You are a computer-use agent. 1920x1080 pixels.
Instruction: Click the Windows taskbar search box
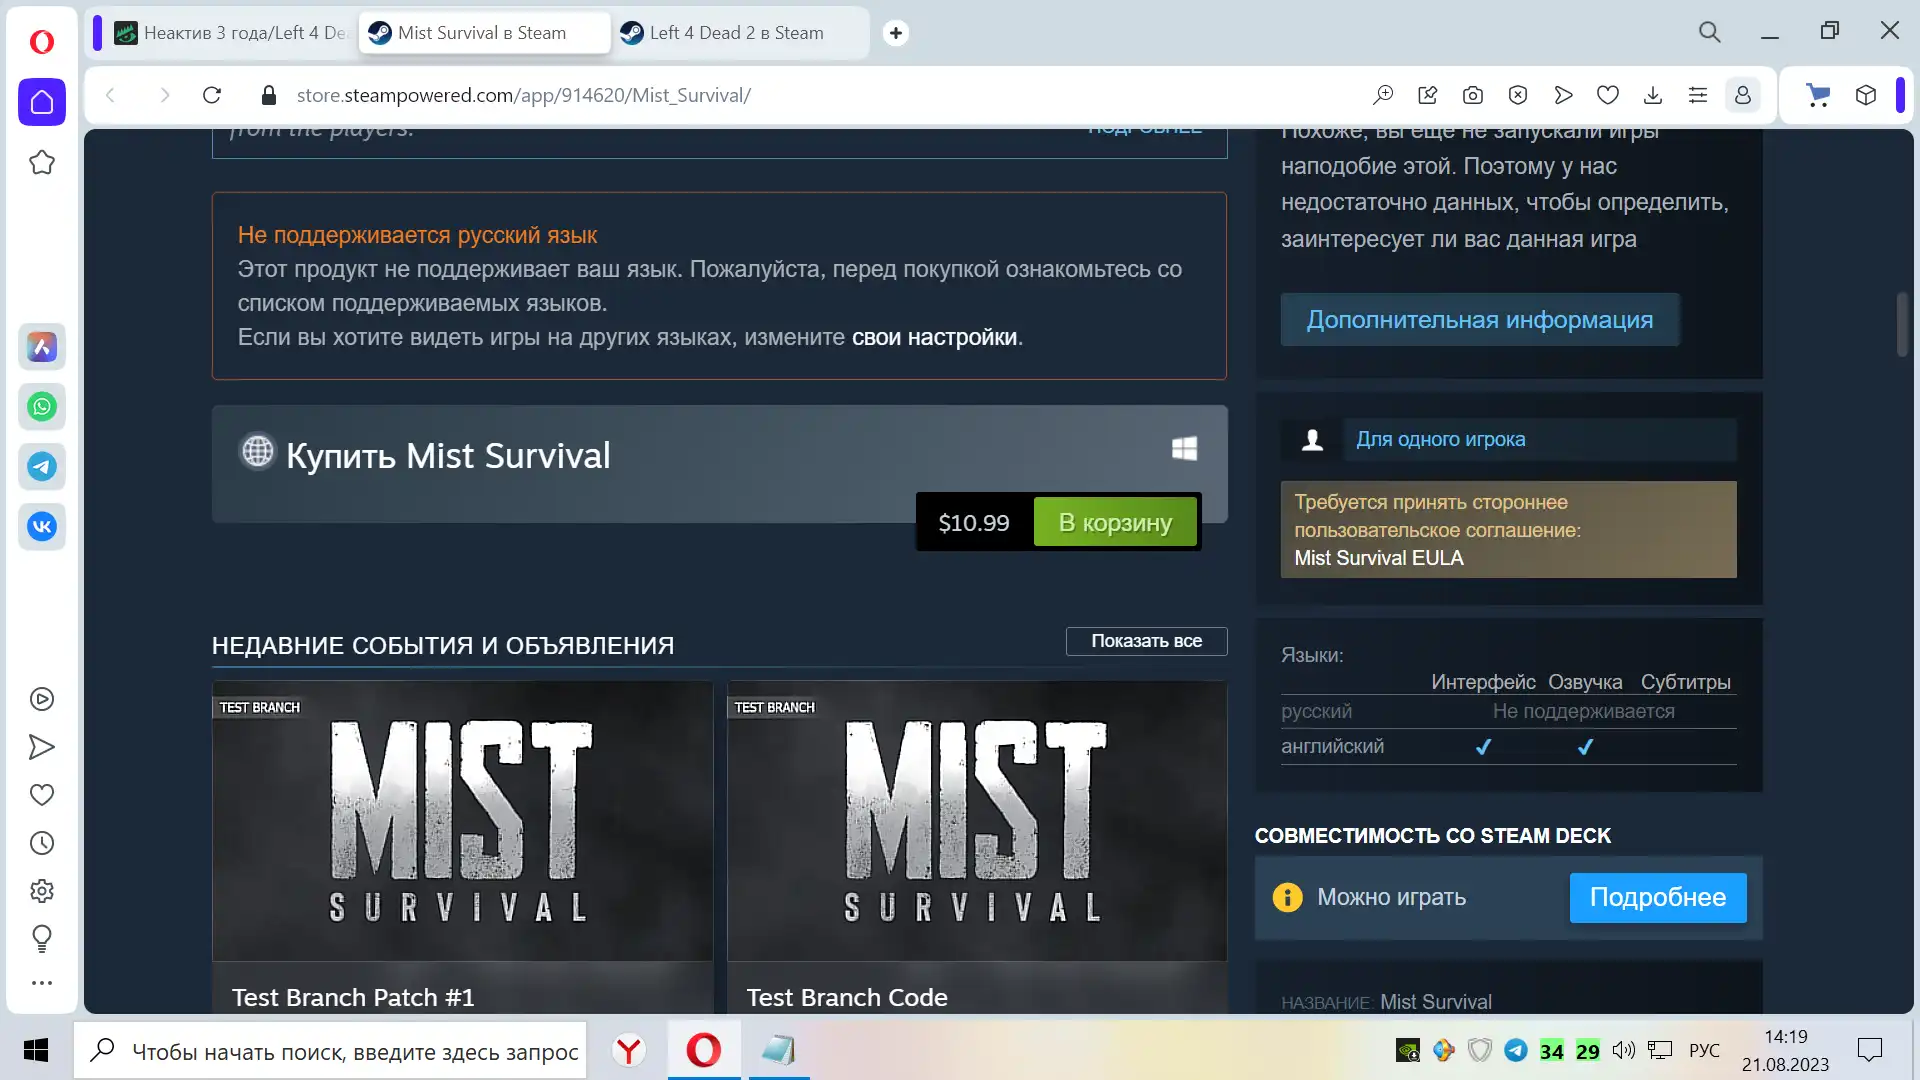coord(330,1051)
